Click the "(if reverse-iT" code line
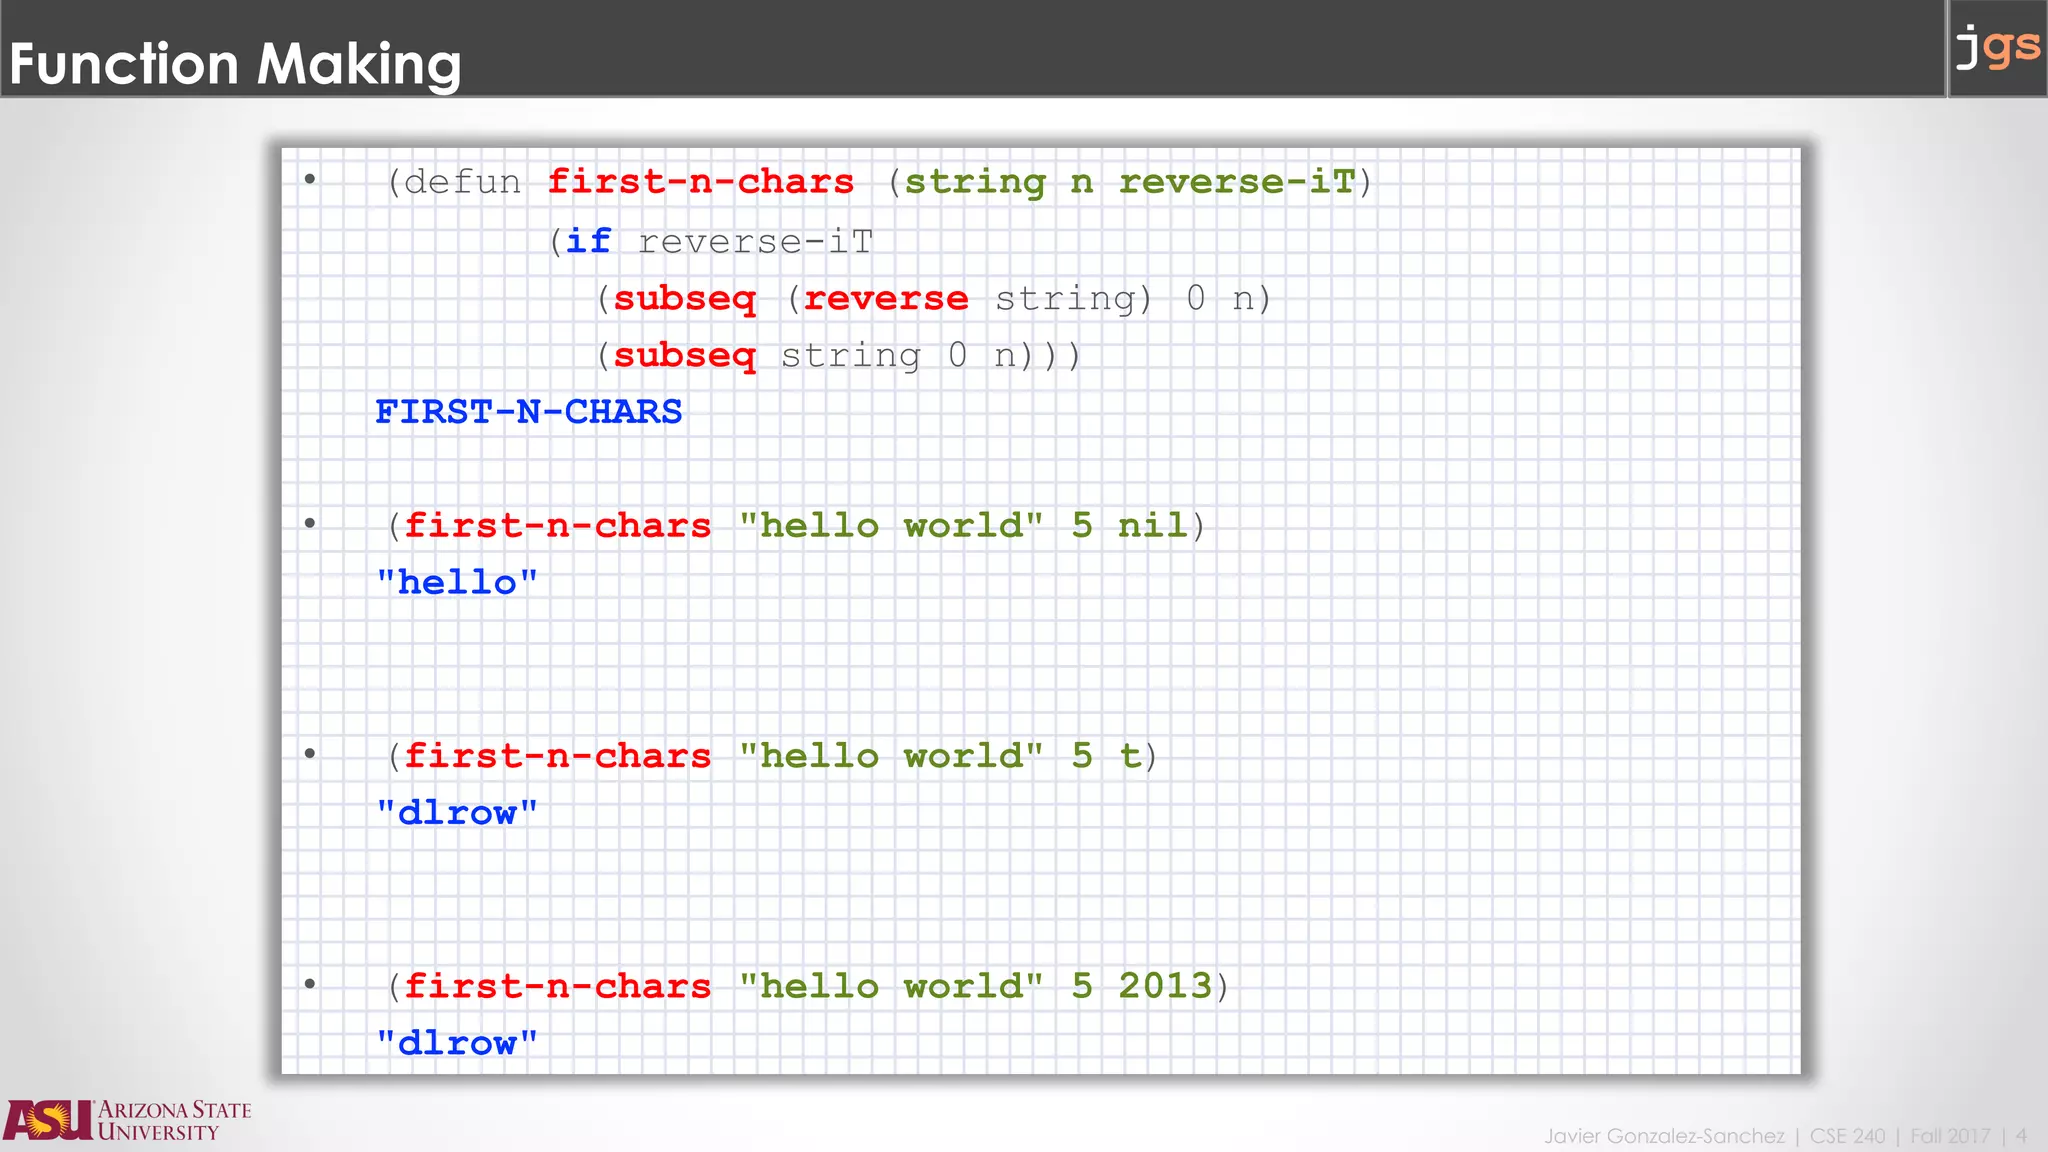The height and width of the screenshot is (1152, 2048). (x=711, y=241)
